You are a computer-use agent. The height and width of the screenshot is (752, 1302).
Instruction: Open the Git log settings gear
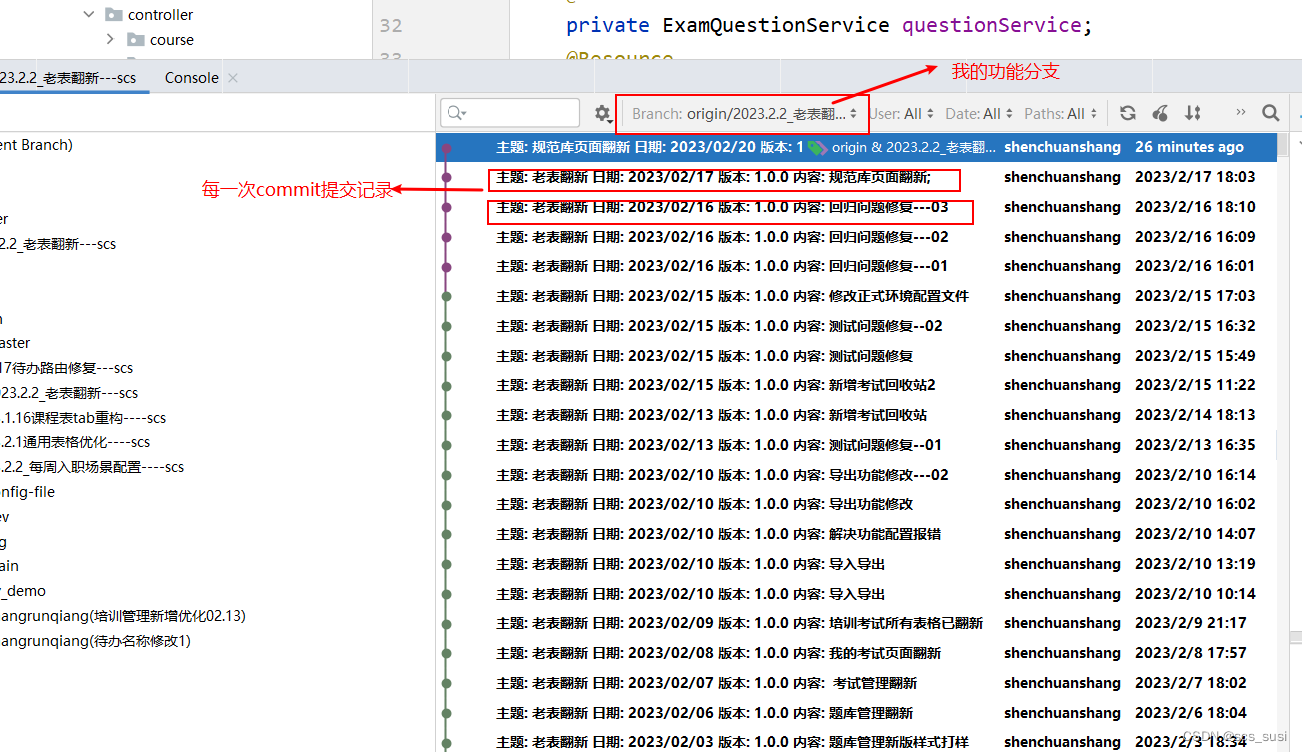pyautogui.click(x=602, y=114)
